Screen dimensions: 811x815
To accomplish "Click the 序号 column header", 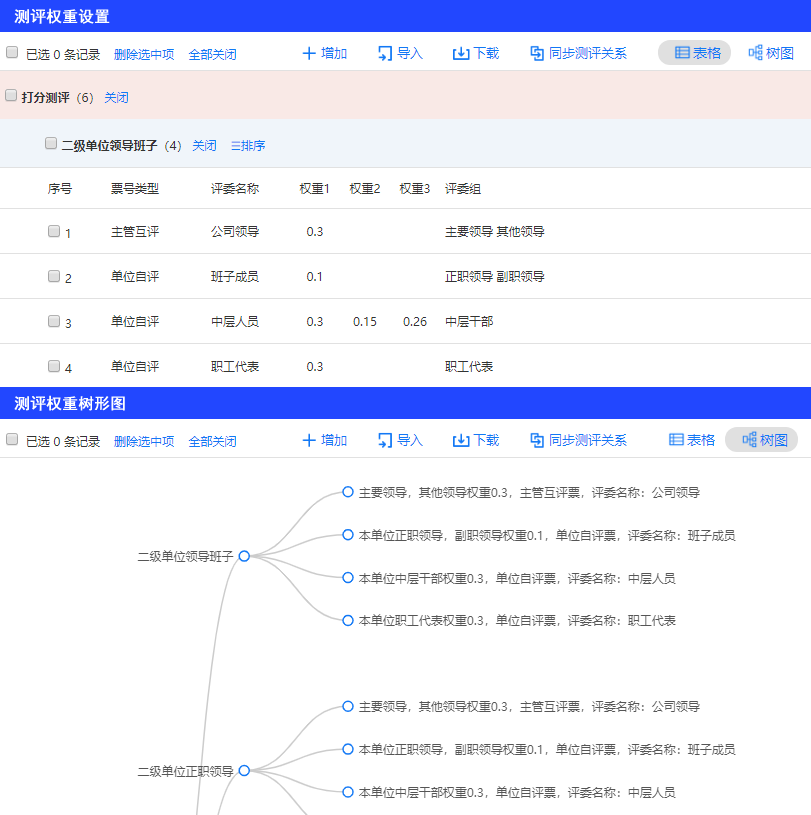I will point(60,188).
